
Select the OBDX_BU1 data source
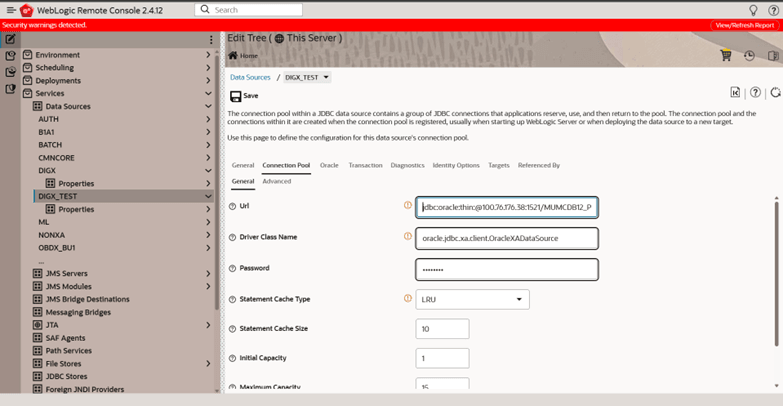57,248
